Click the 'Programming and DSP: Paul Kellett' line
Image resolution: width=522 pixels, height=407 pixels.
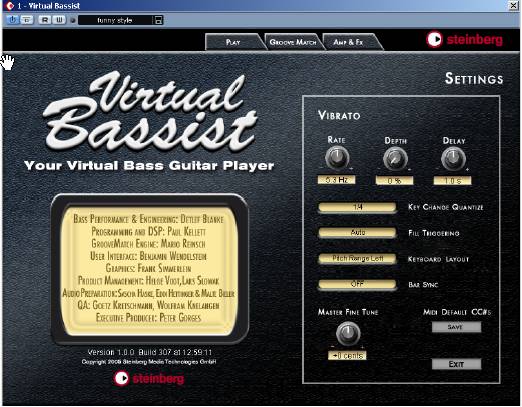click(x=149, y=231)
